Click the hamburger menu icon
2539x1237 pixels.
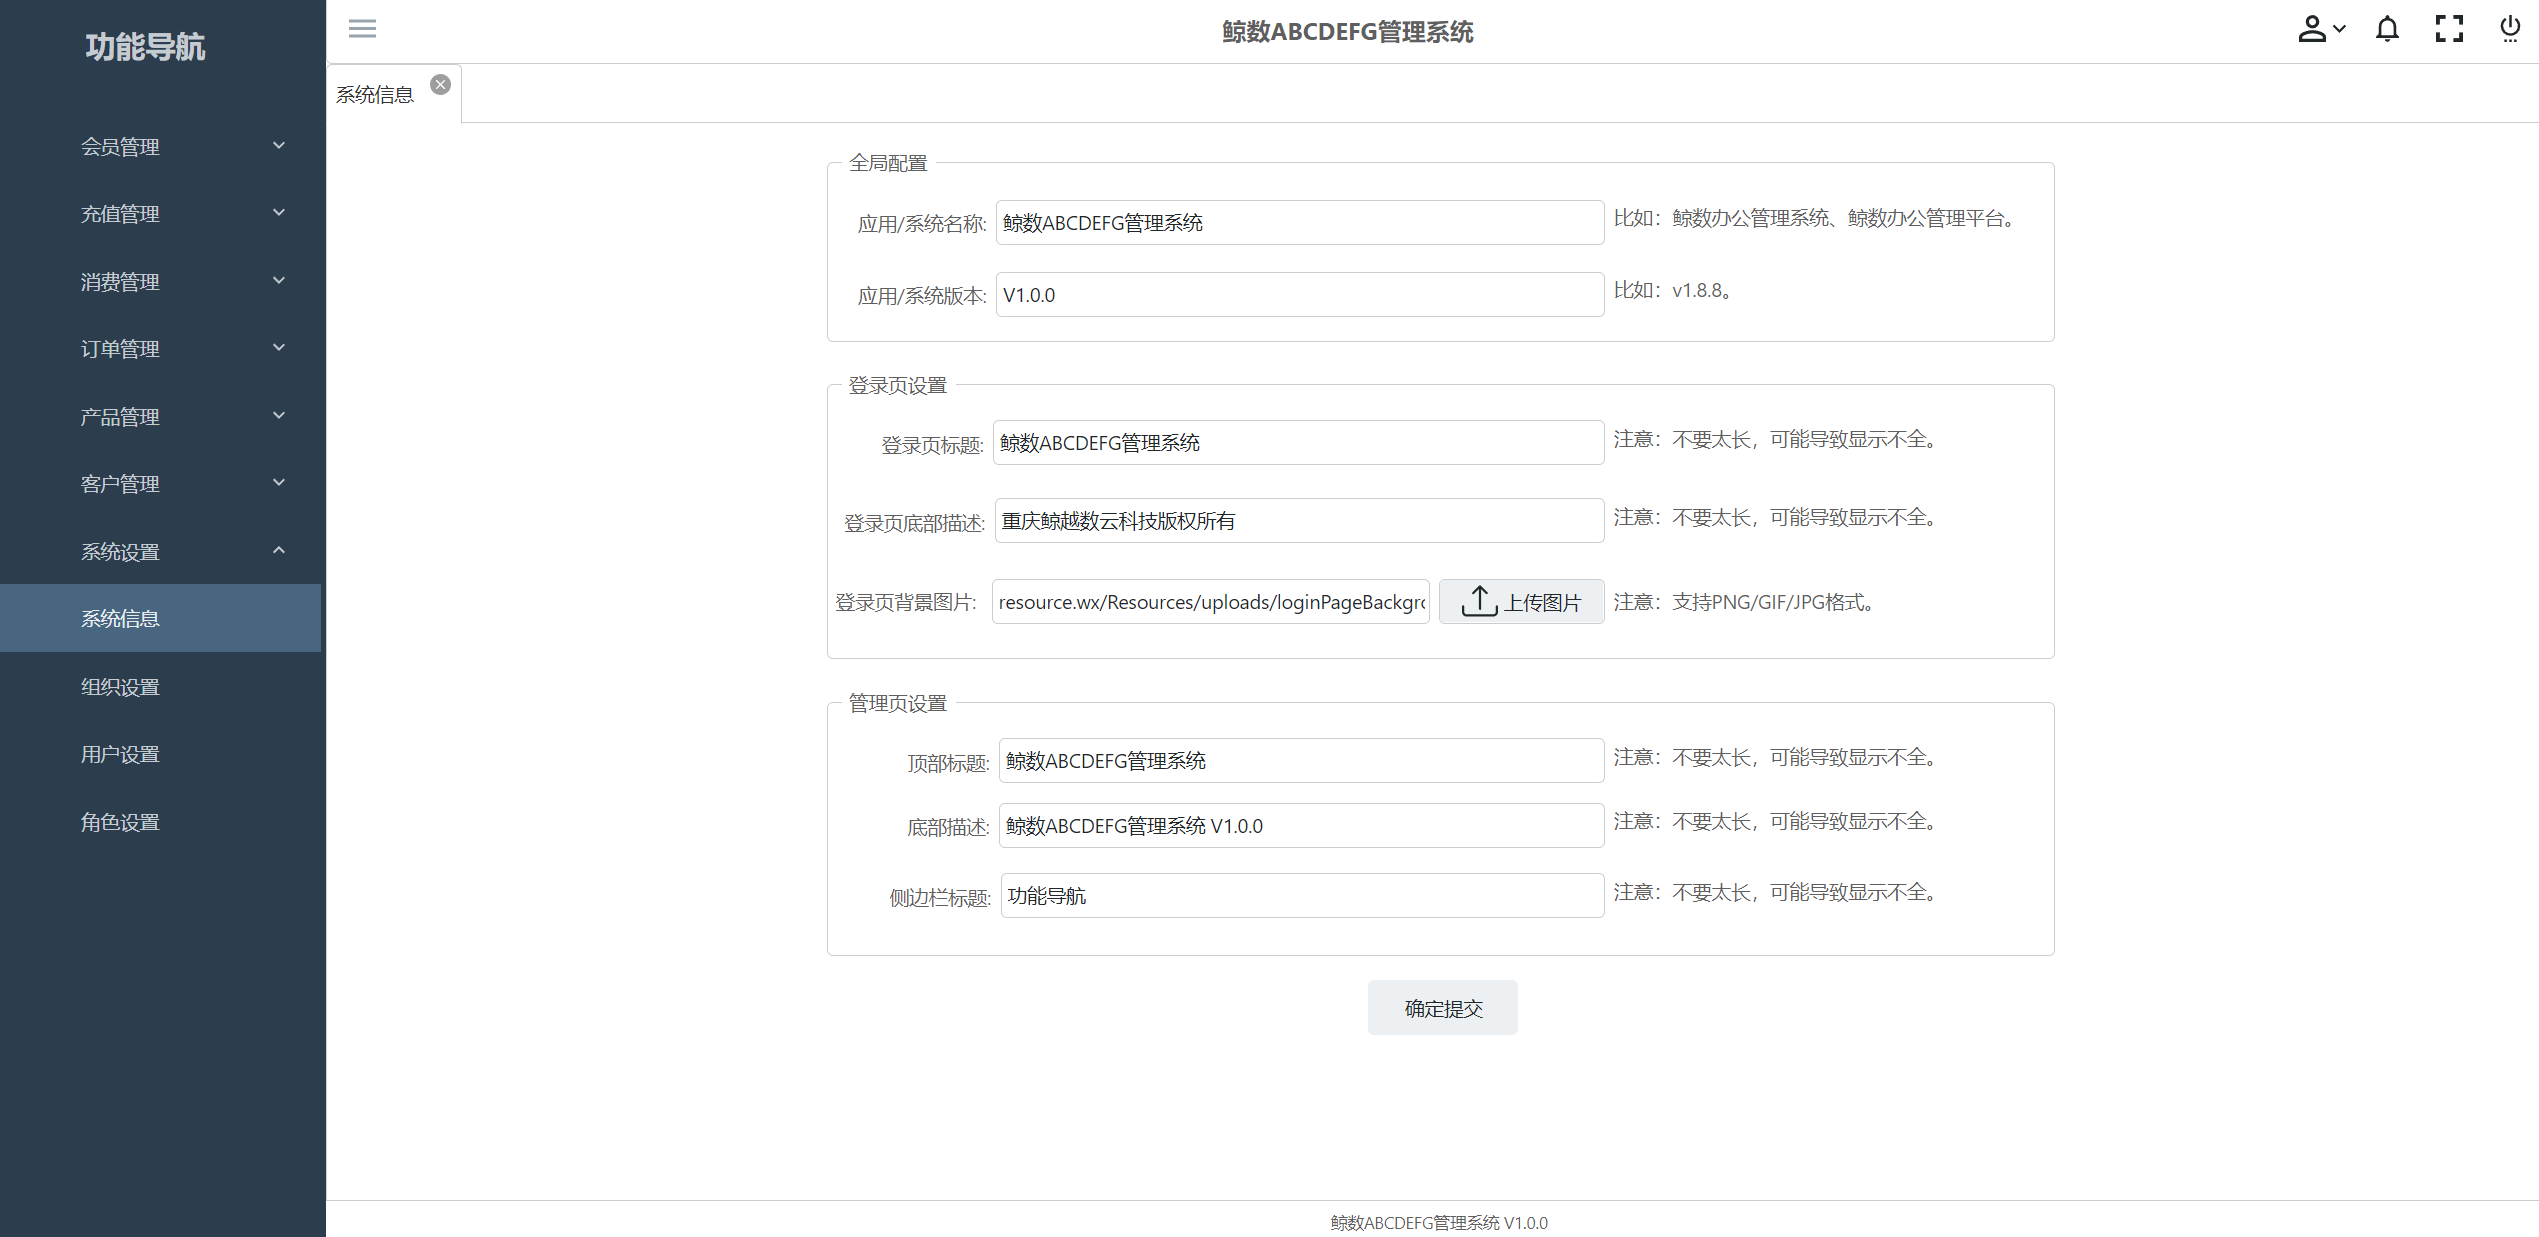pyautogui.click(x=362, y=29)
